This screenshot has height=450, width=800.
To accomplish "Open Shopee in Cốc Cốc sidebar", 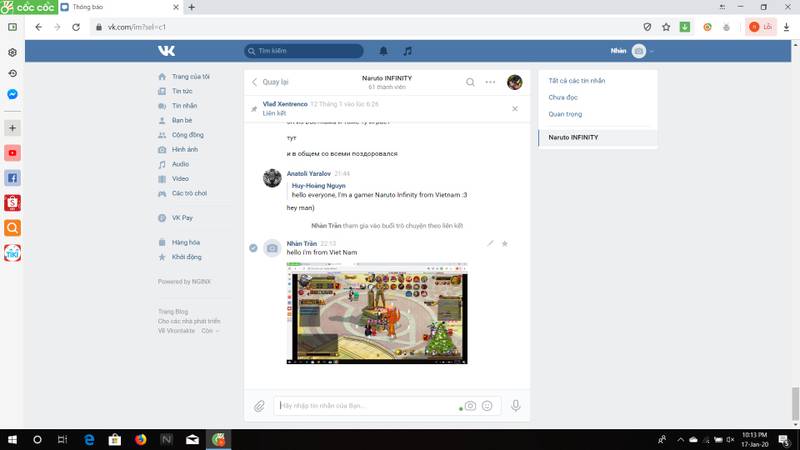I will click(12, 203).
